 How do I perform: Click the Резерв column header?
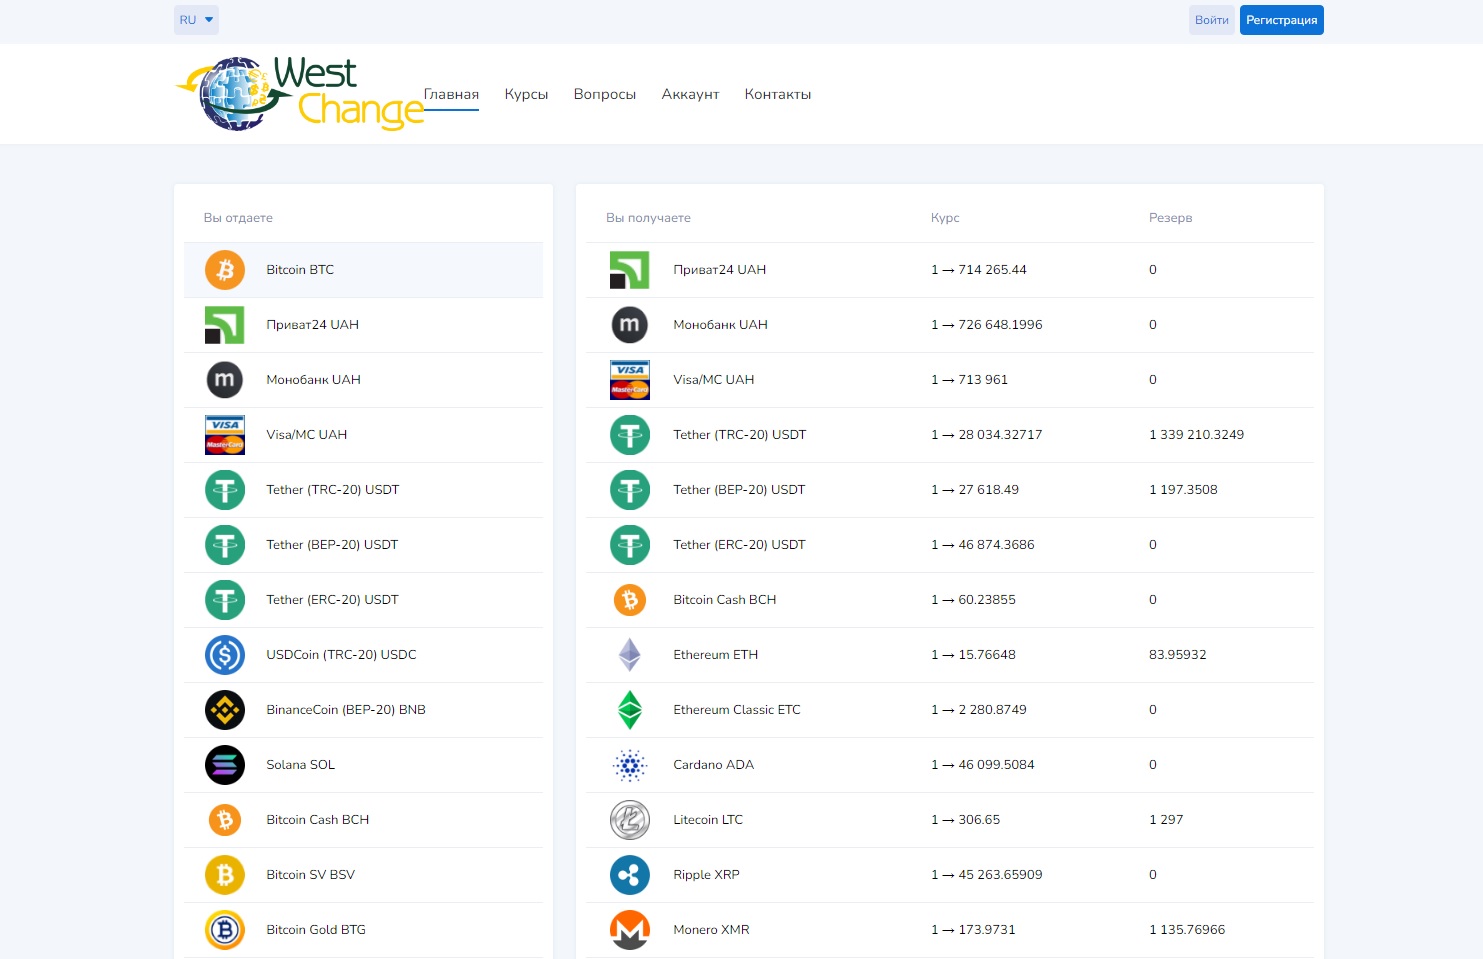(1170, 218)
